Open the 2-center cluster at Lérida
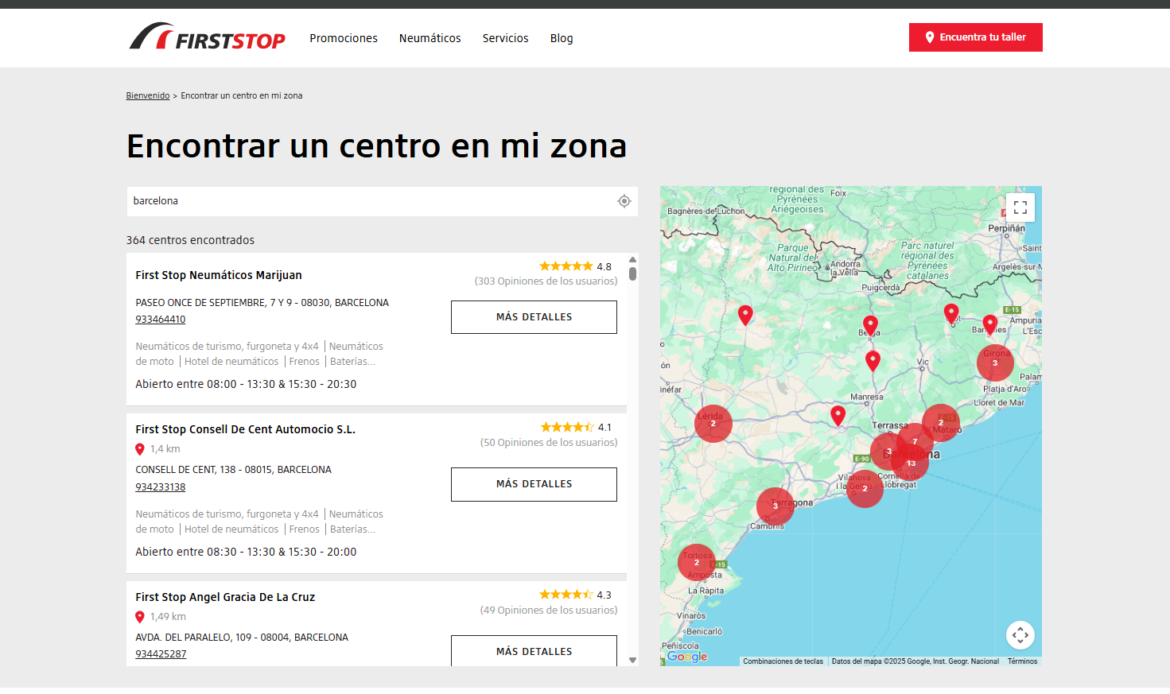1170x694 pixels. (x=713, y=424)
